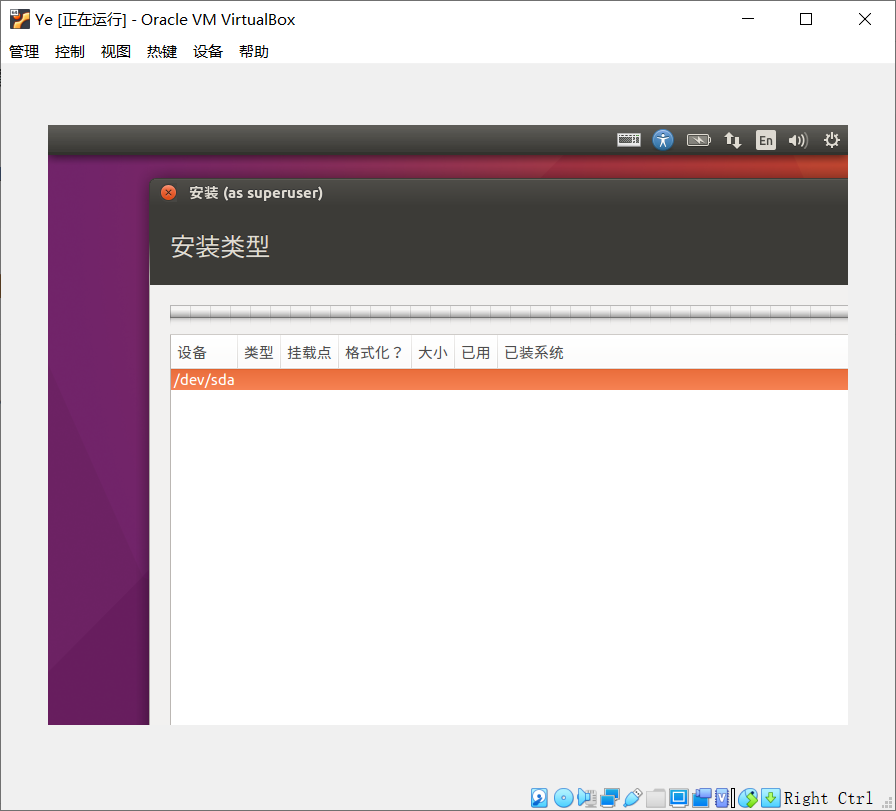The width and height of the screenshot is (896, 811).
Task: Open the 帮助 menu
Action: pyautogui.click(x=254, y=51)
